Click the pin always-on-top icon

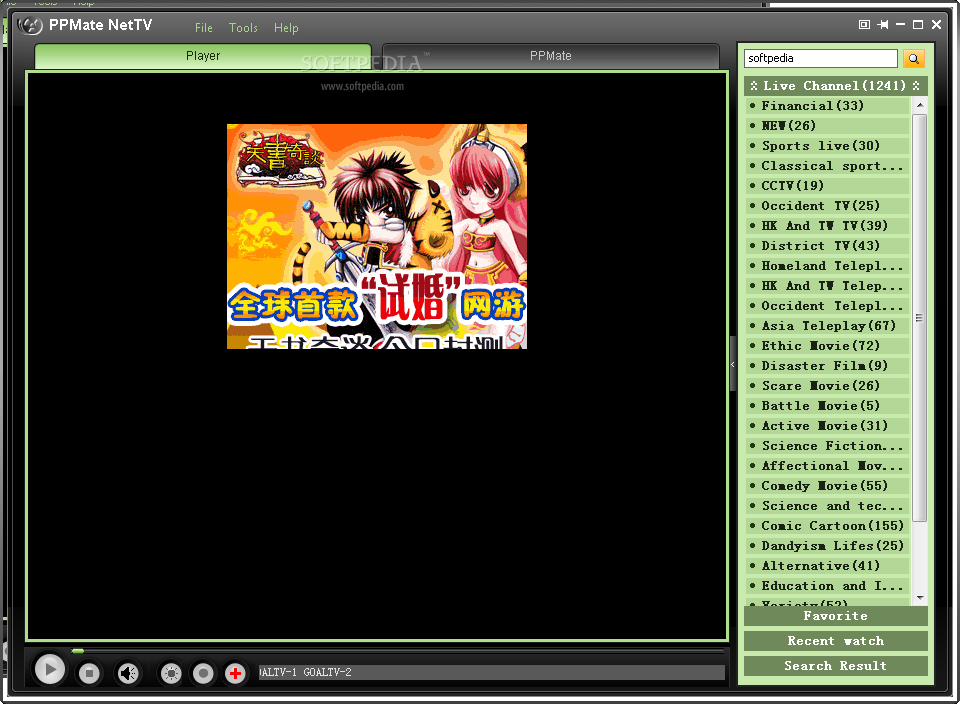coord(882,24)
